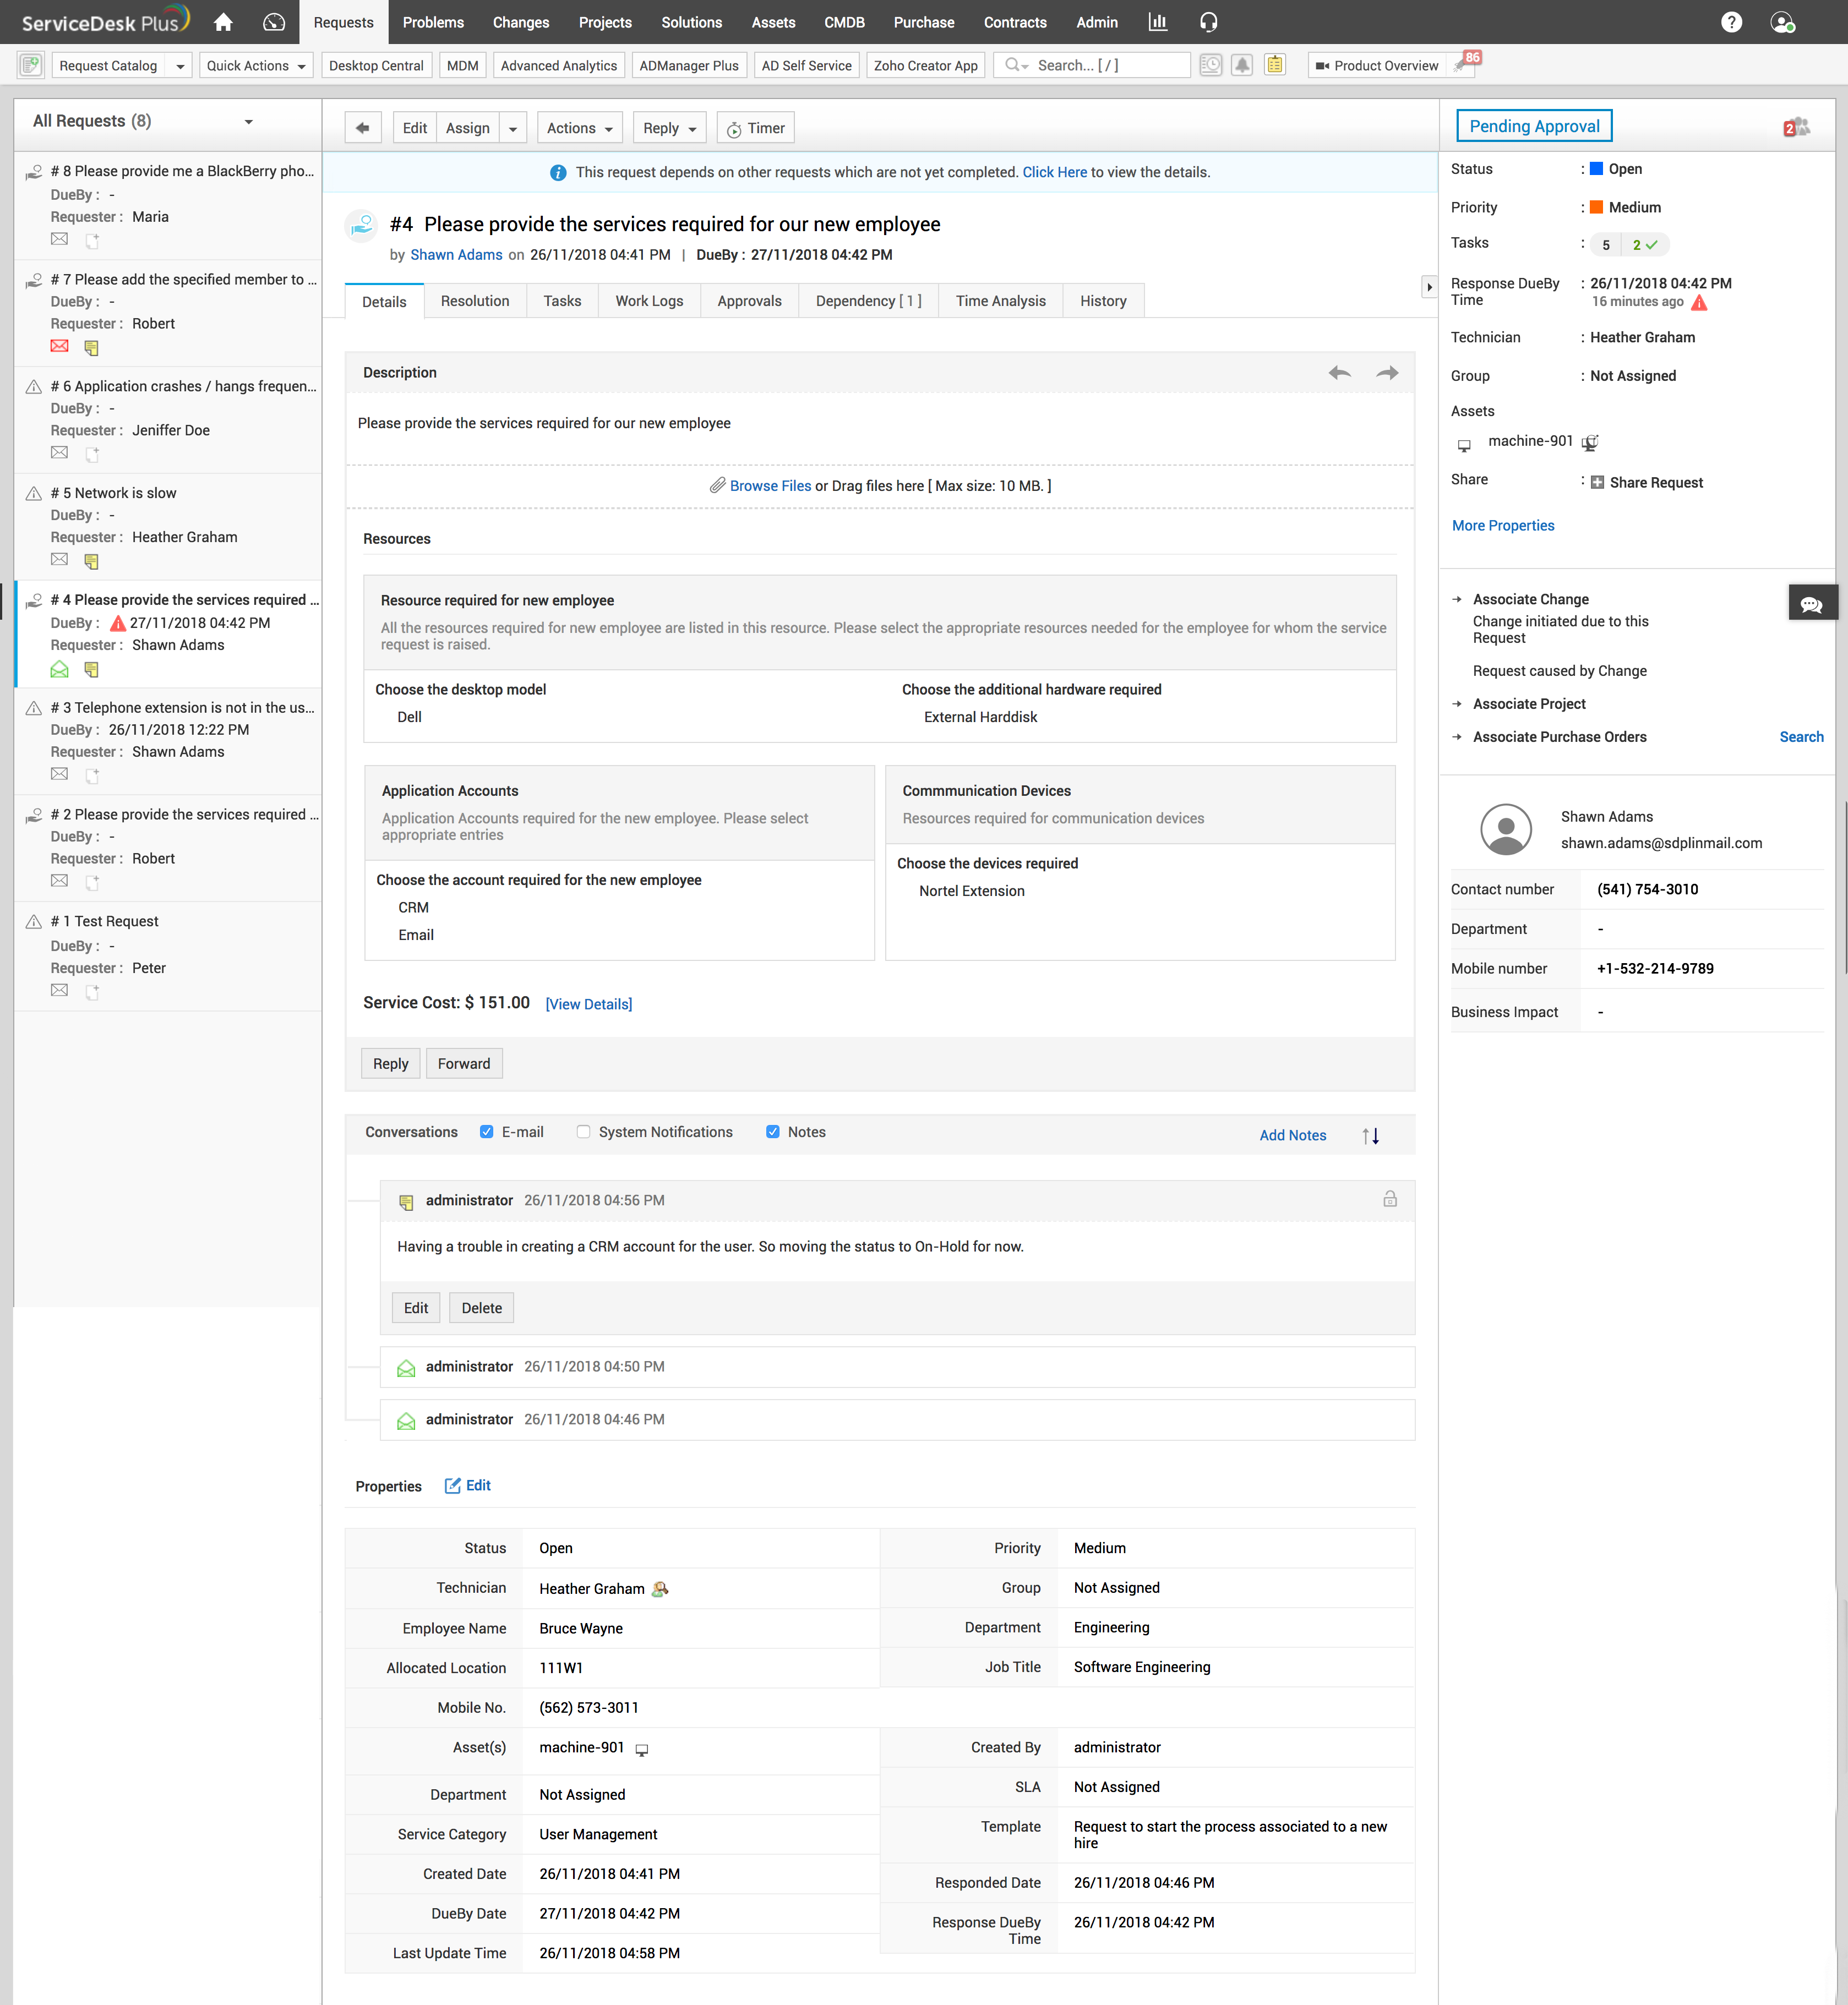Click the machine-901 remote control icon
The image size is (1848, 2005).
coord(1590,442)
